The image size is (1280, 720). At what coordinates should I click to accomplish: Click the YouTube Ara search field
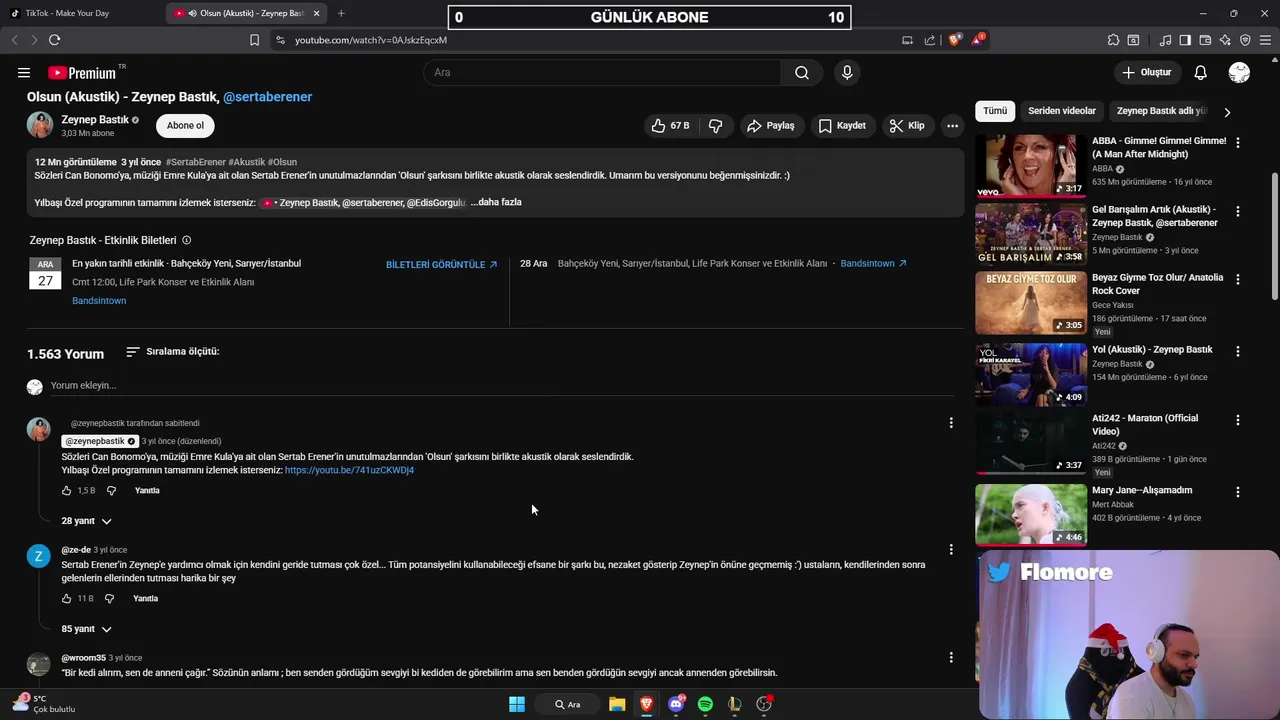pyautogui.click(x=603, y=72)
